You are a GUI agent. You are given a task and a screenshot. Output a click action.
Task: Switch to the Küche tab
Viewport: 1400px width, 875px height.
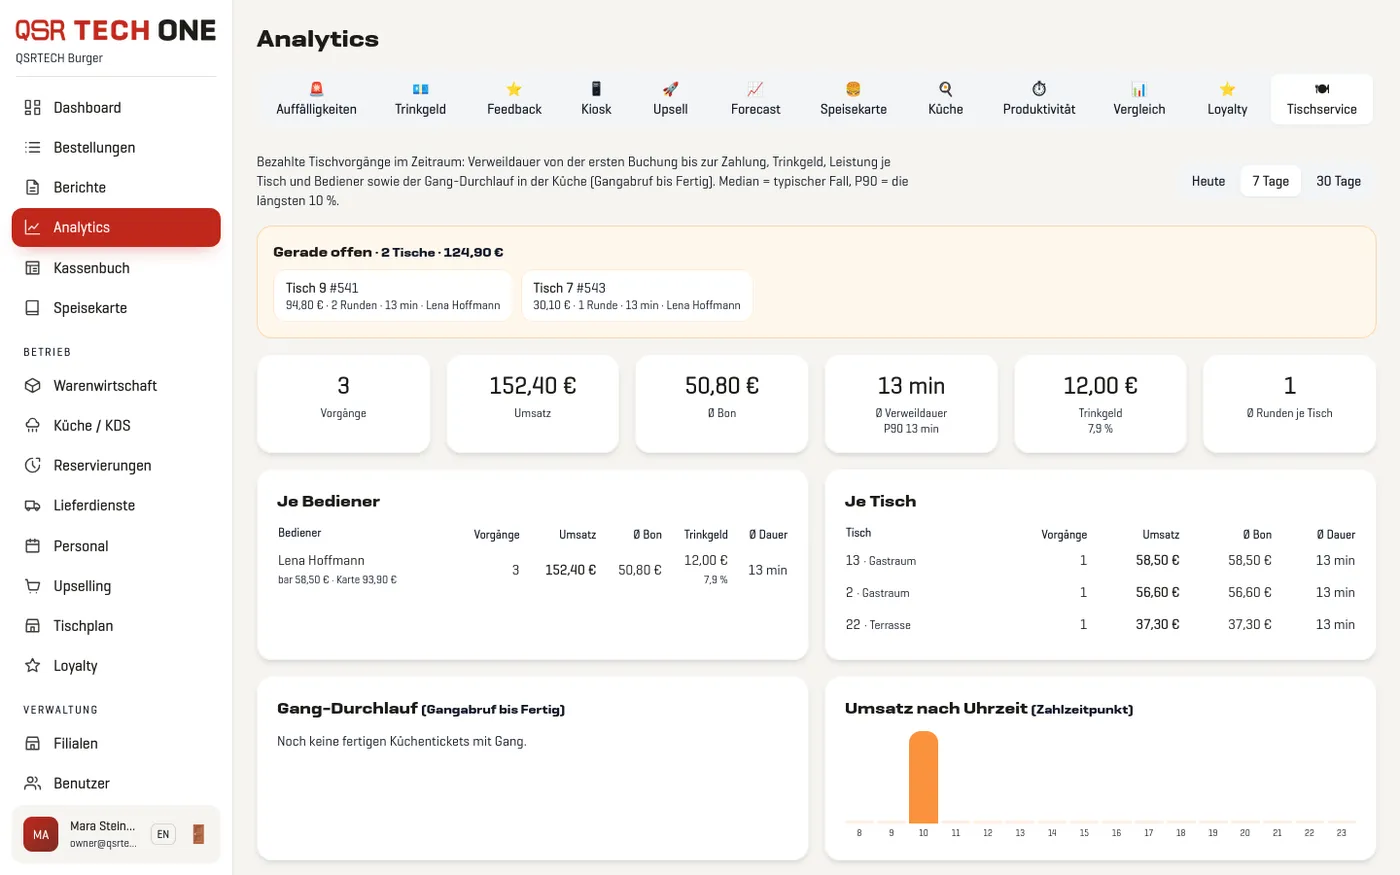[x=945, y=99]
